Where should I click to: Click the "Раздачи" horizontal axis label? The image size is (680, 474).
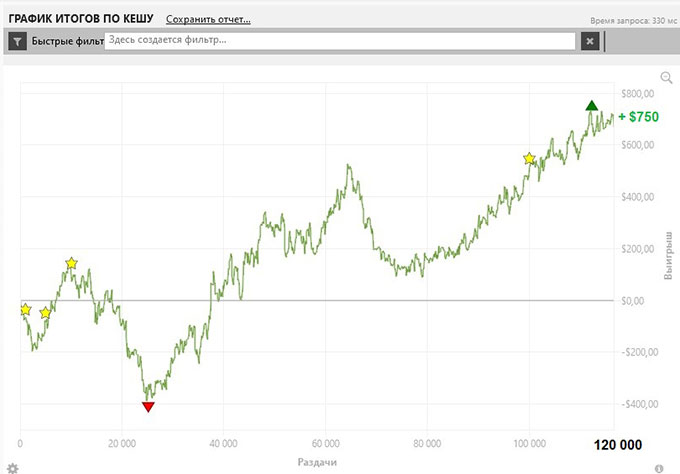[x=317, y=462]
